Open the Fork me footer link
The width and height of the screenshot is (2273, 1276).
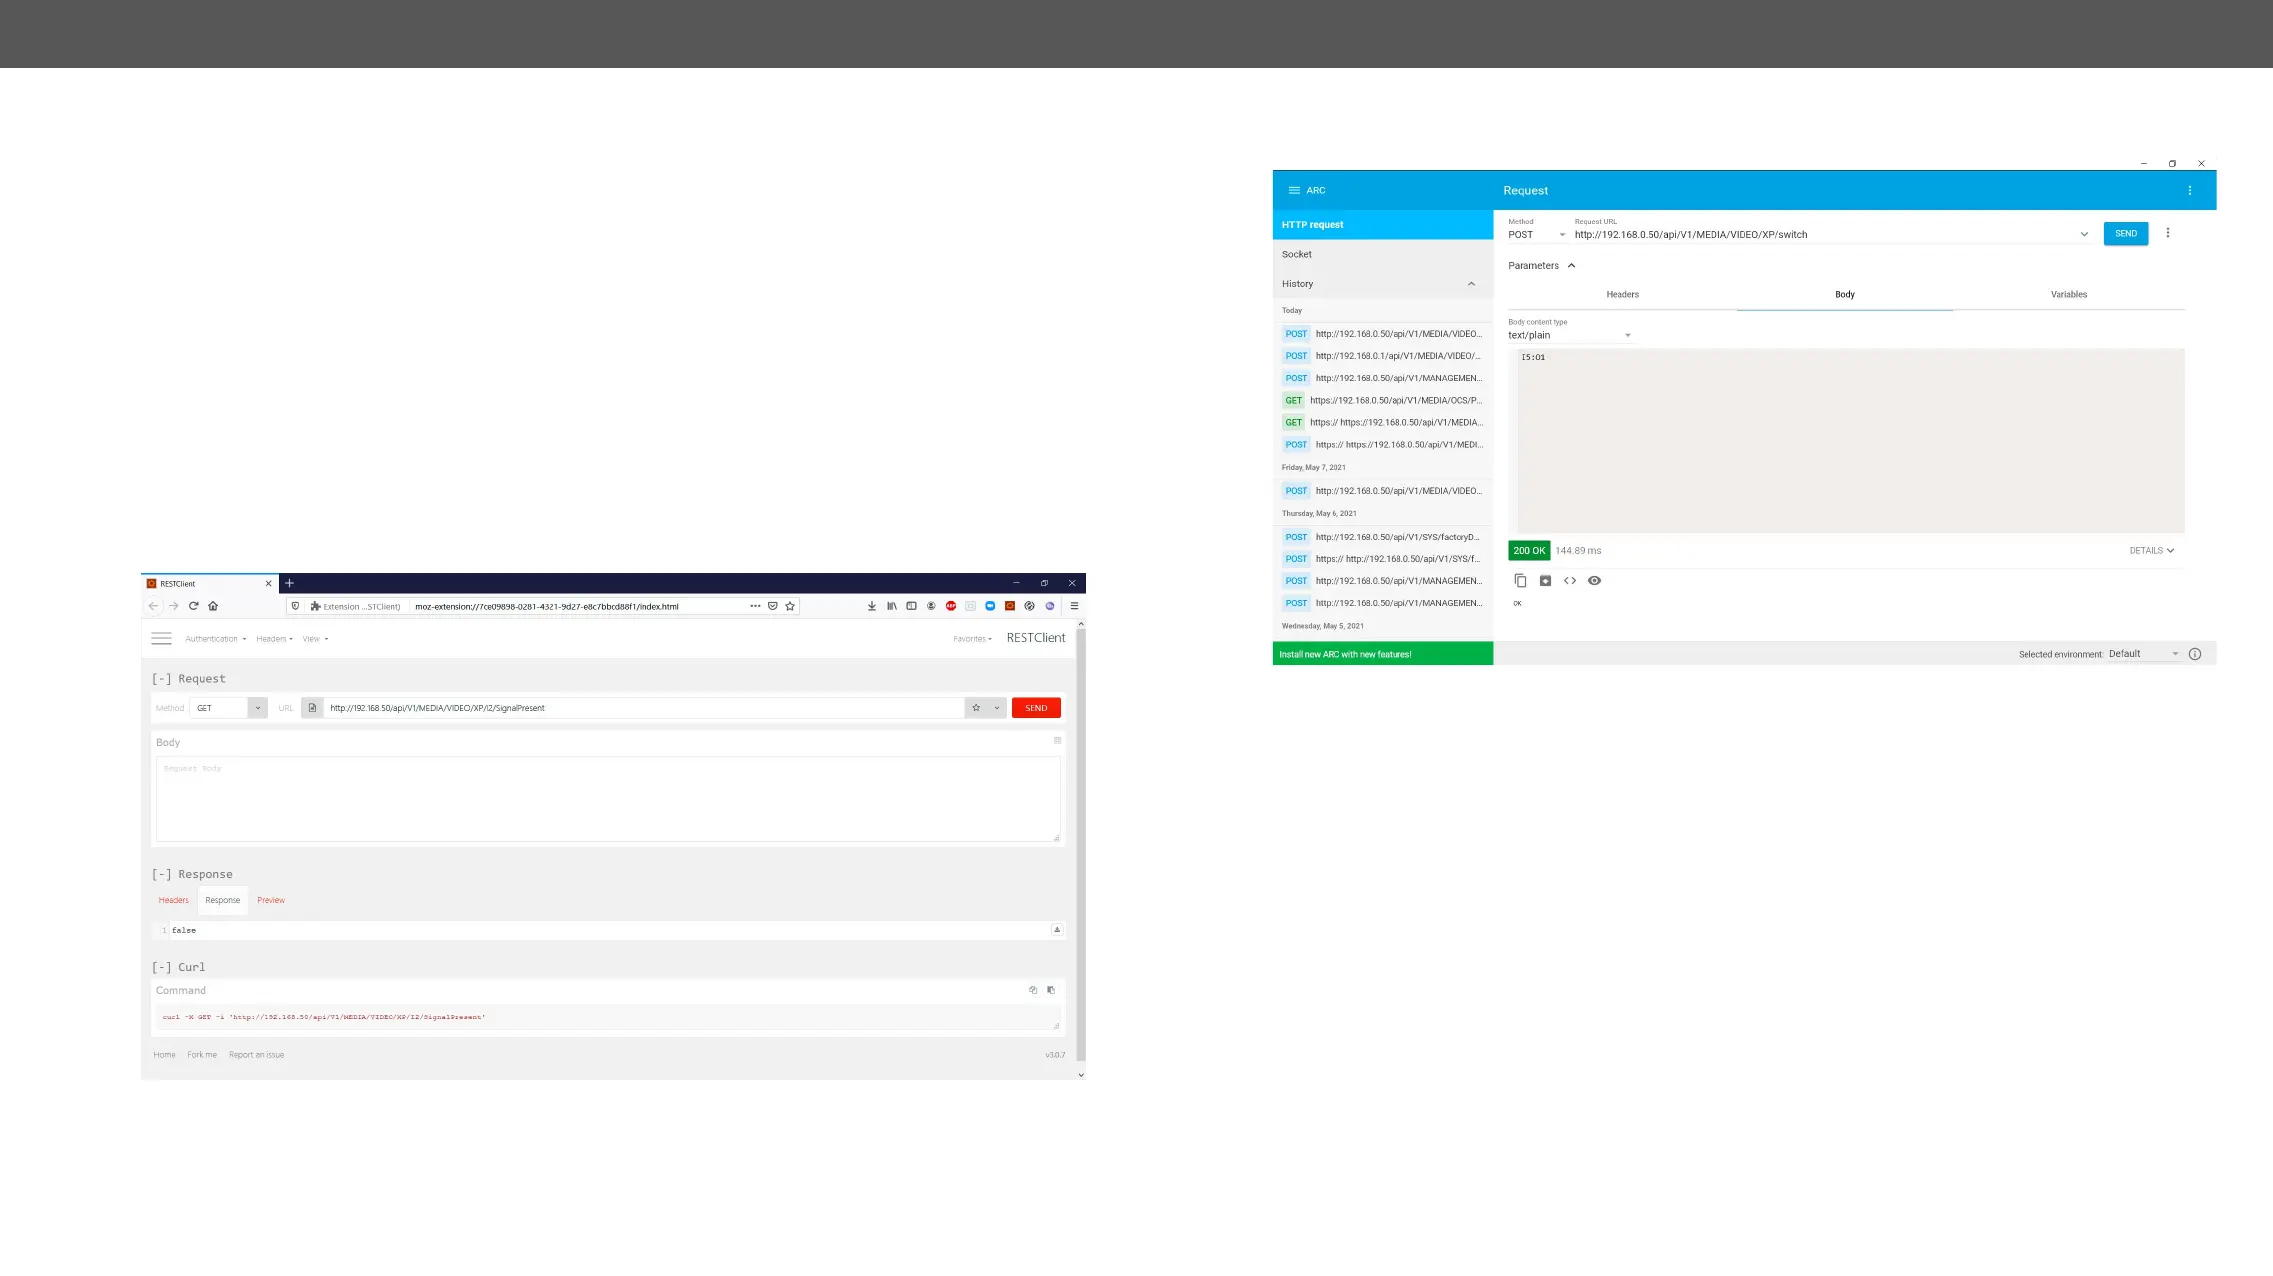point(202,1055)
